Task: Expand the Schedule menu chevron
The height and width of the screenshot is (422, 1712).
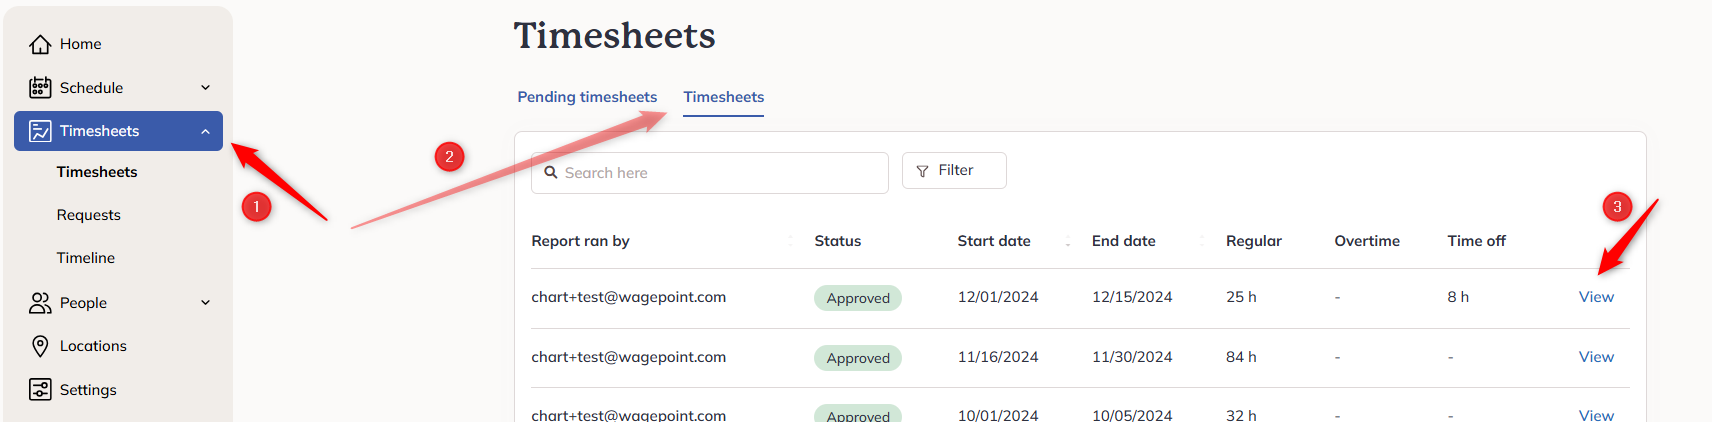Action: (206, 88)
